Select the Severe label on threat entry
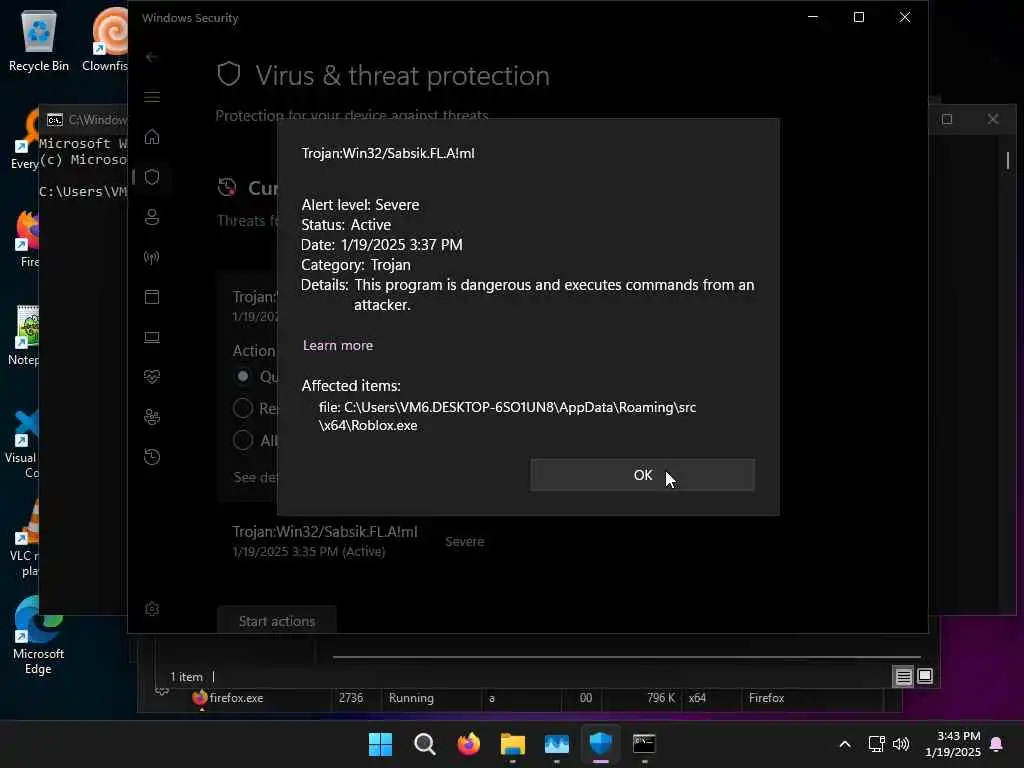1024x768 pixels. (464, 541)
